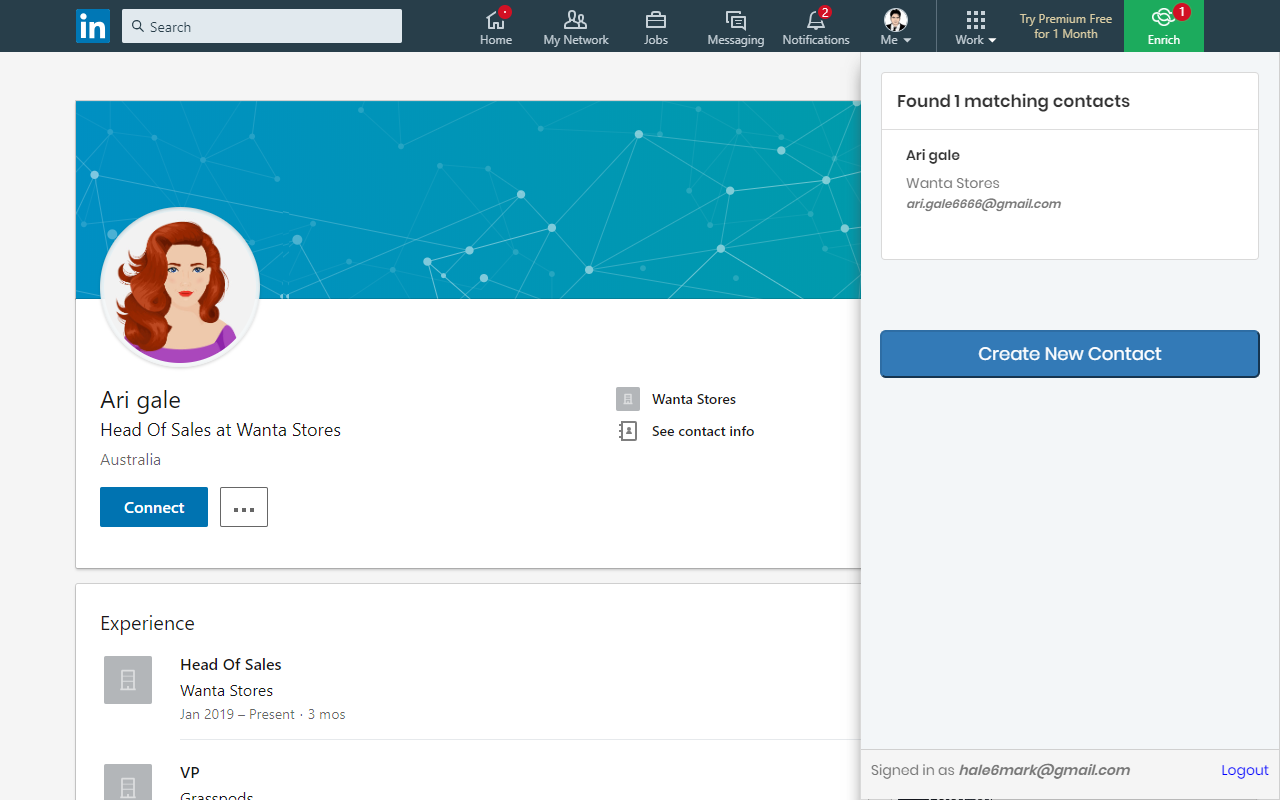1280x800 pixels.
Task: Click Ari gale's profile photo
Action: point(180,287)
